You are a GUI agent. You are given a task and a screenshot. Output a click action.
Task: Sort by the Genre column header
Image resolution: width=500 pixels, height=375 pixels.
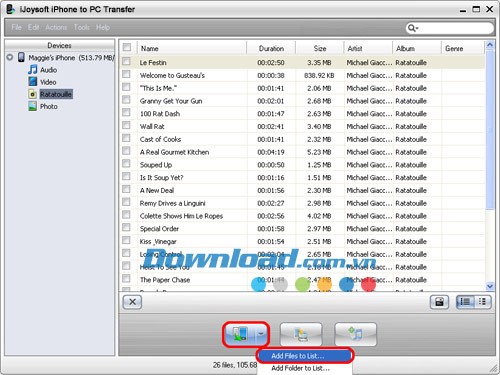tap(463, 48)
